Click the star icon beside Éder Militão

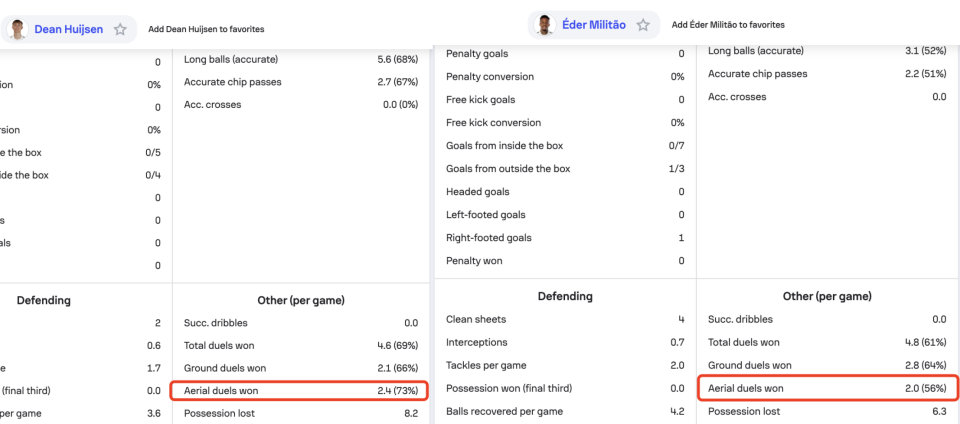643,25
